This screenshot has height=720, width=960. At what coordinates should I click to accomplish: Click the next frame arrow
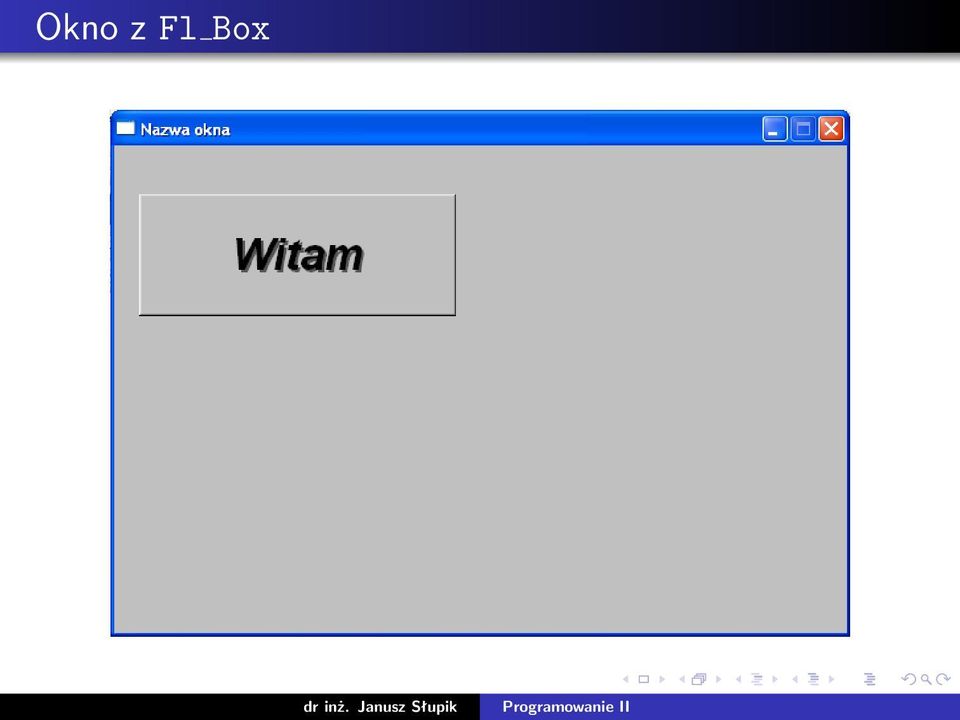tap(719, 679)
